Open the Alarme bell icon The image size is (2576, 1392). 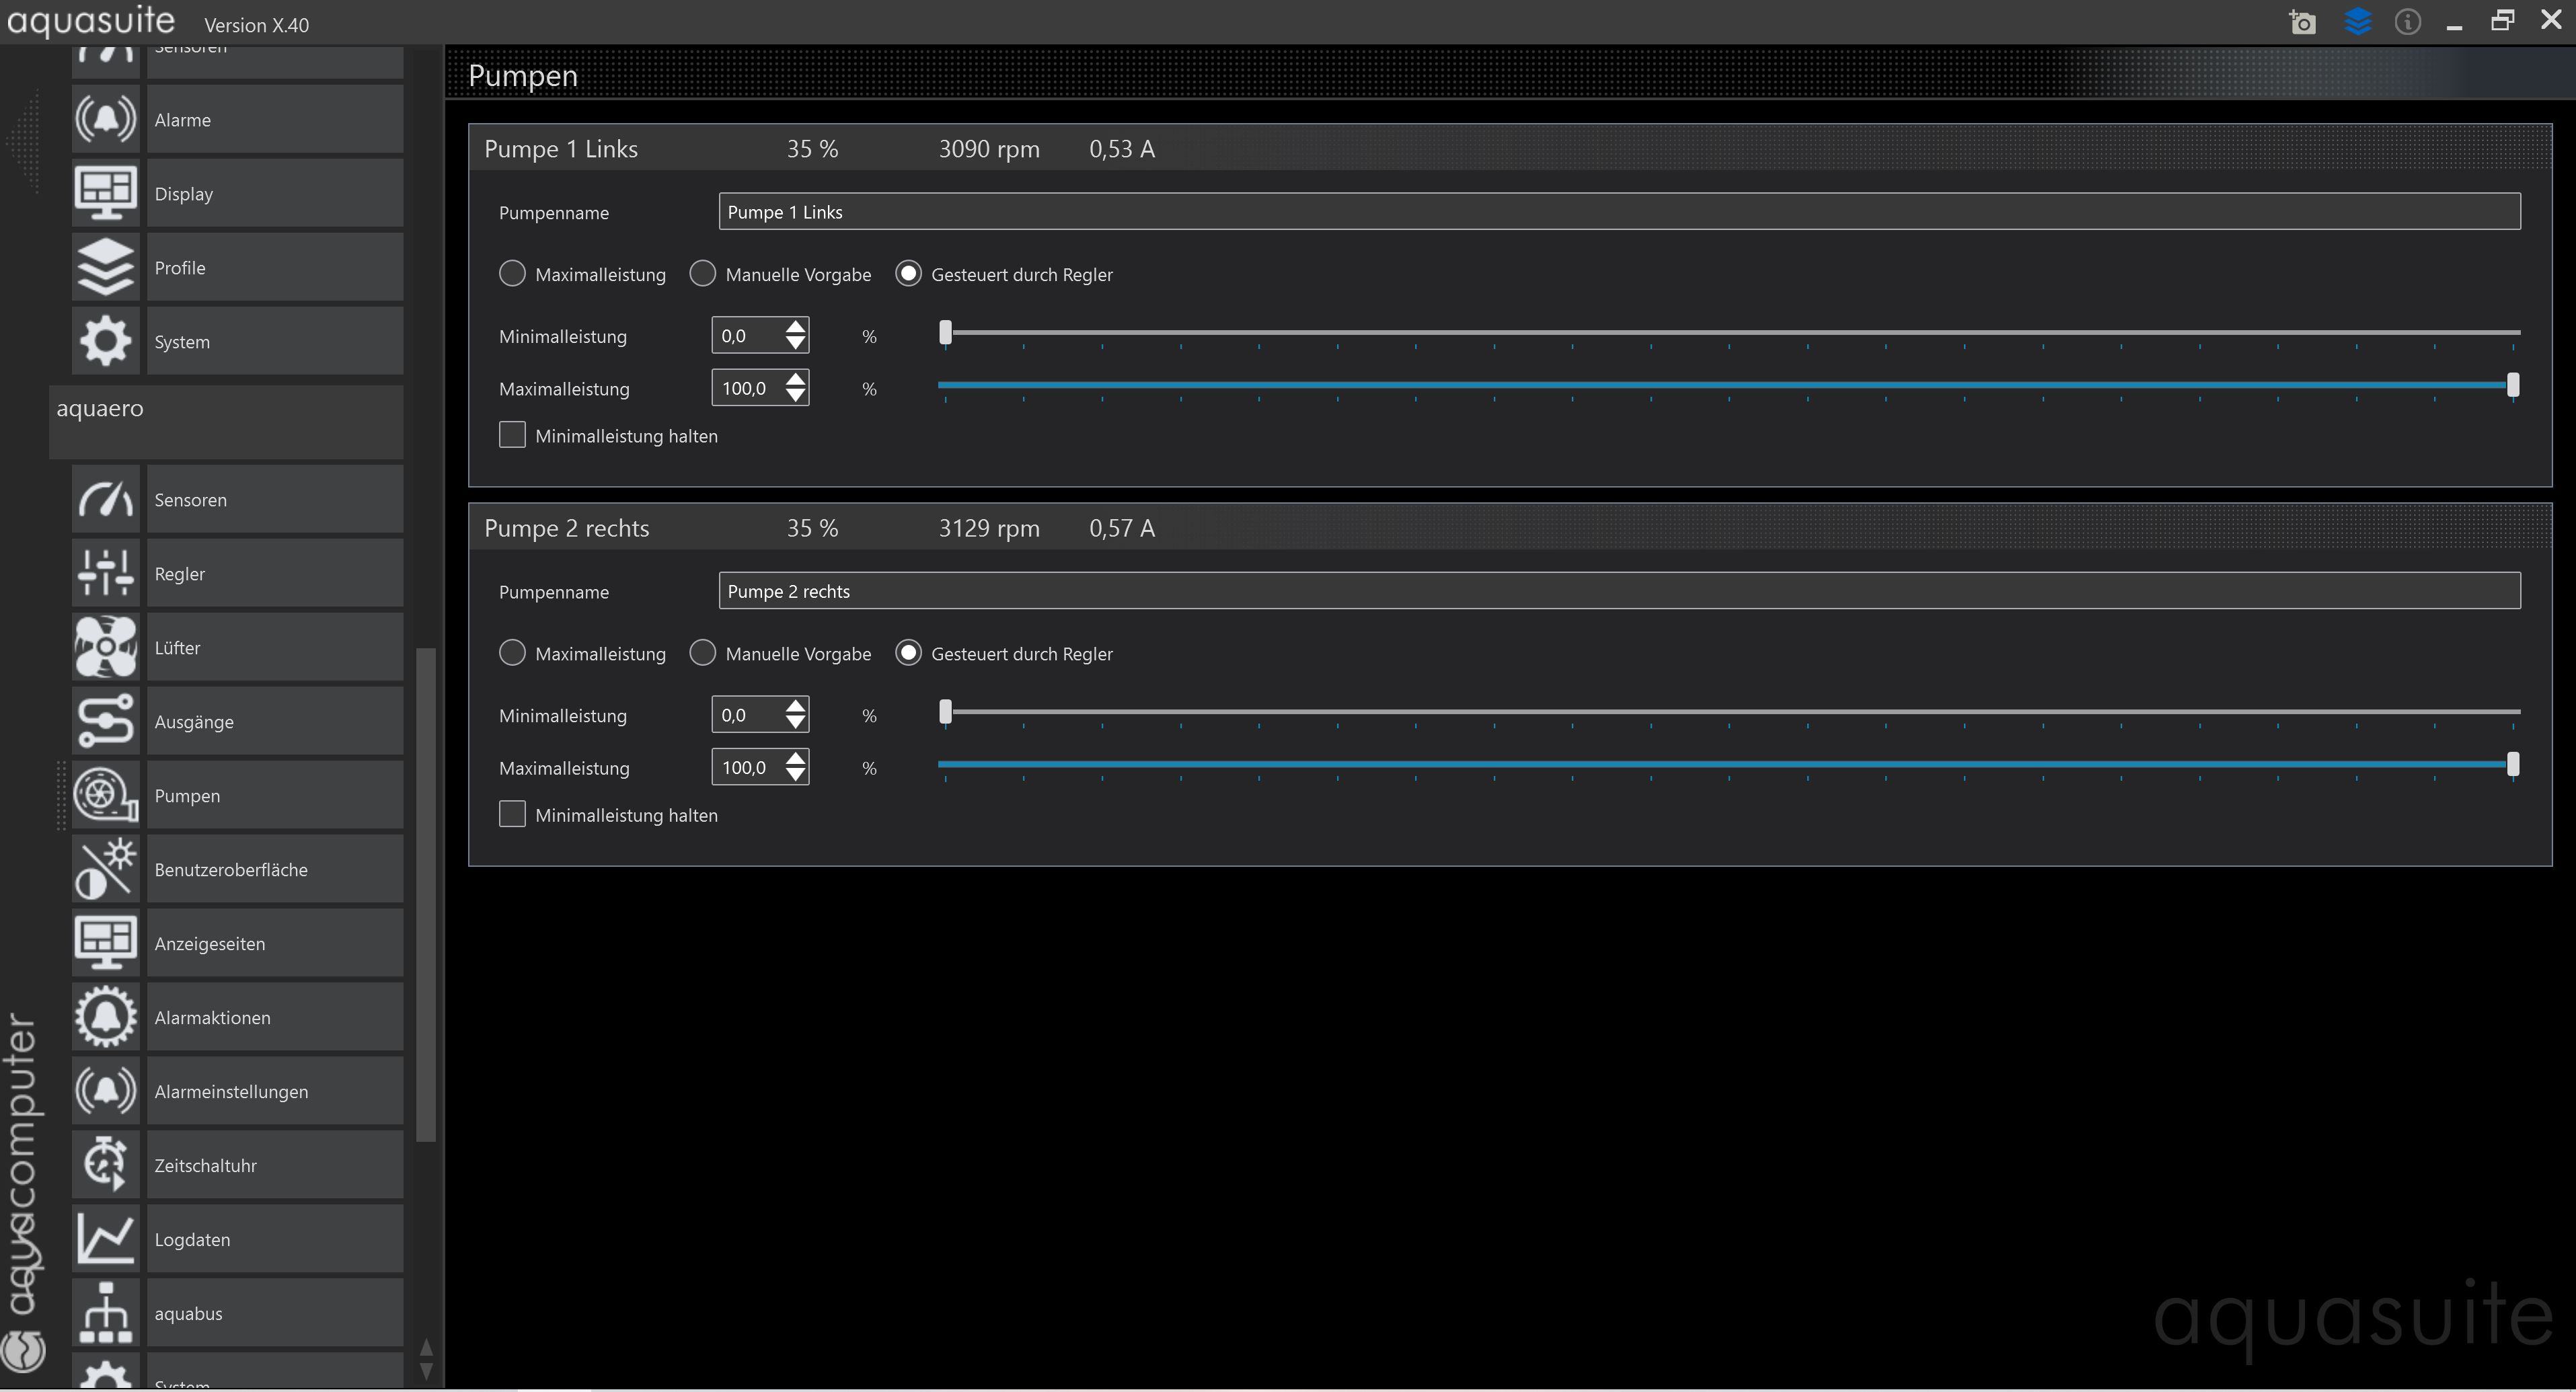pyautogui.click(x=105, y=119)
